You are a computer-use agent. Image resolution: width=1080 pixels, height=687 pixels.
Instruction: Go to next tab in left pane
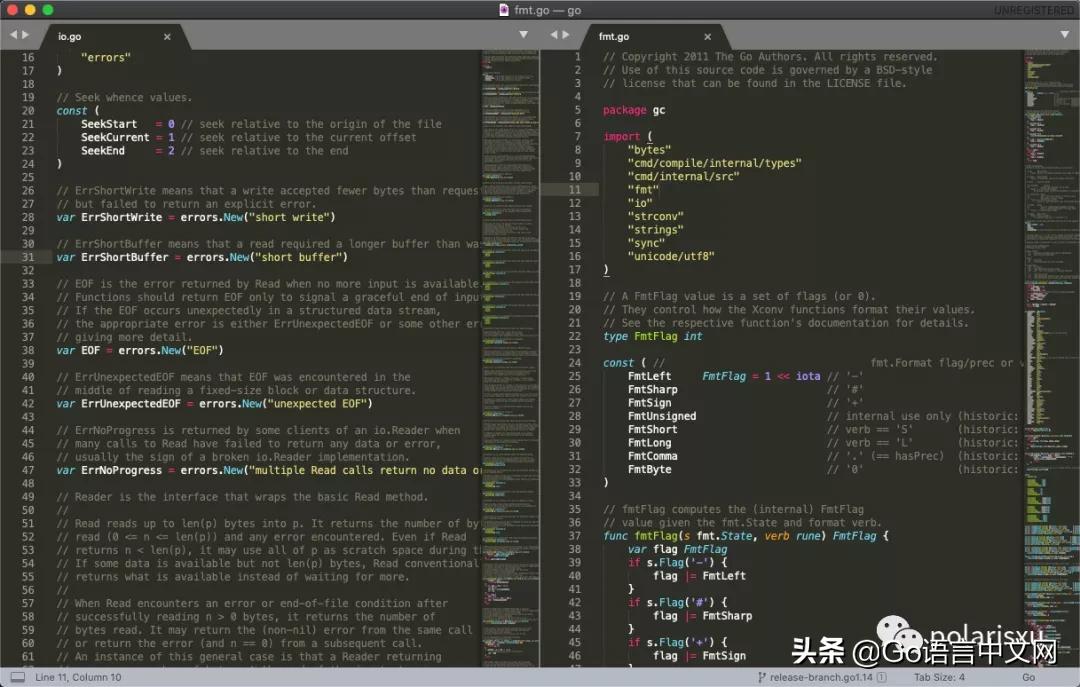pyautogui.click(x=27, y=35)
